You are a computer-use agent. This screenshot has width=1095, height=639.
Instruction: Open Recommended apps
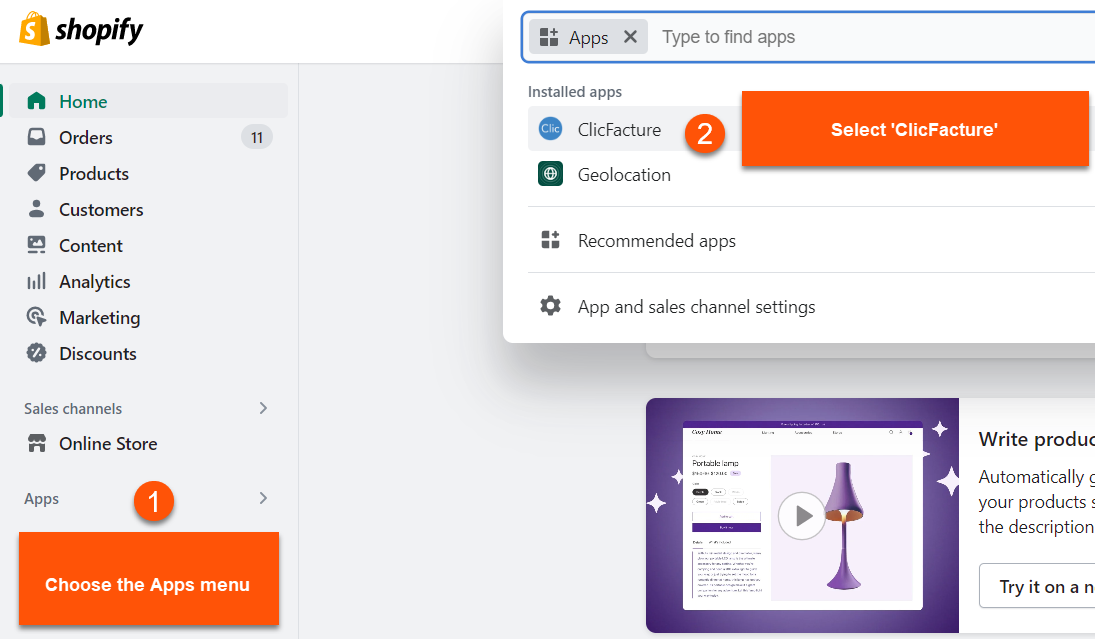(656, 241)
